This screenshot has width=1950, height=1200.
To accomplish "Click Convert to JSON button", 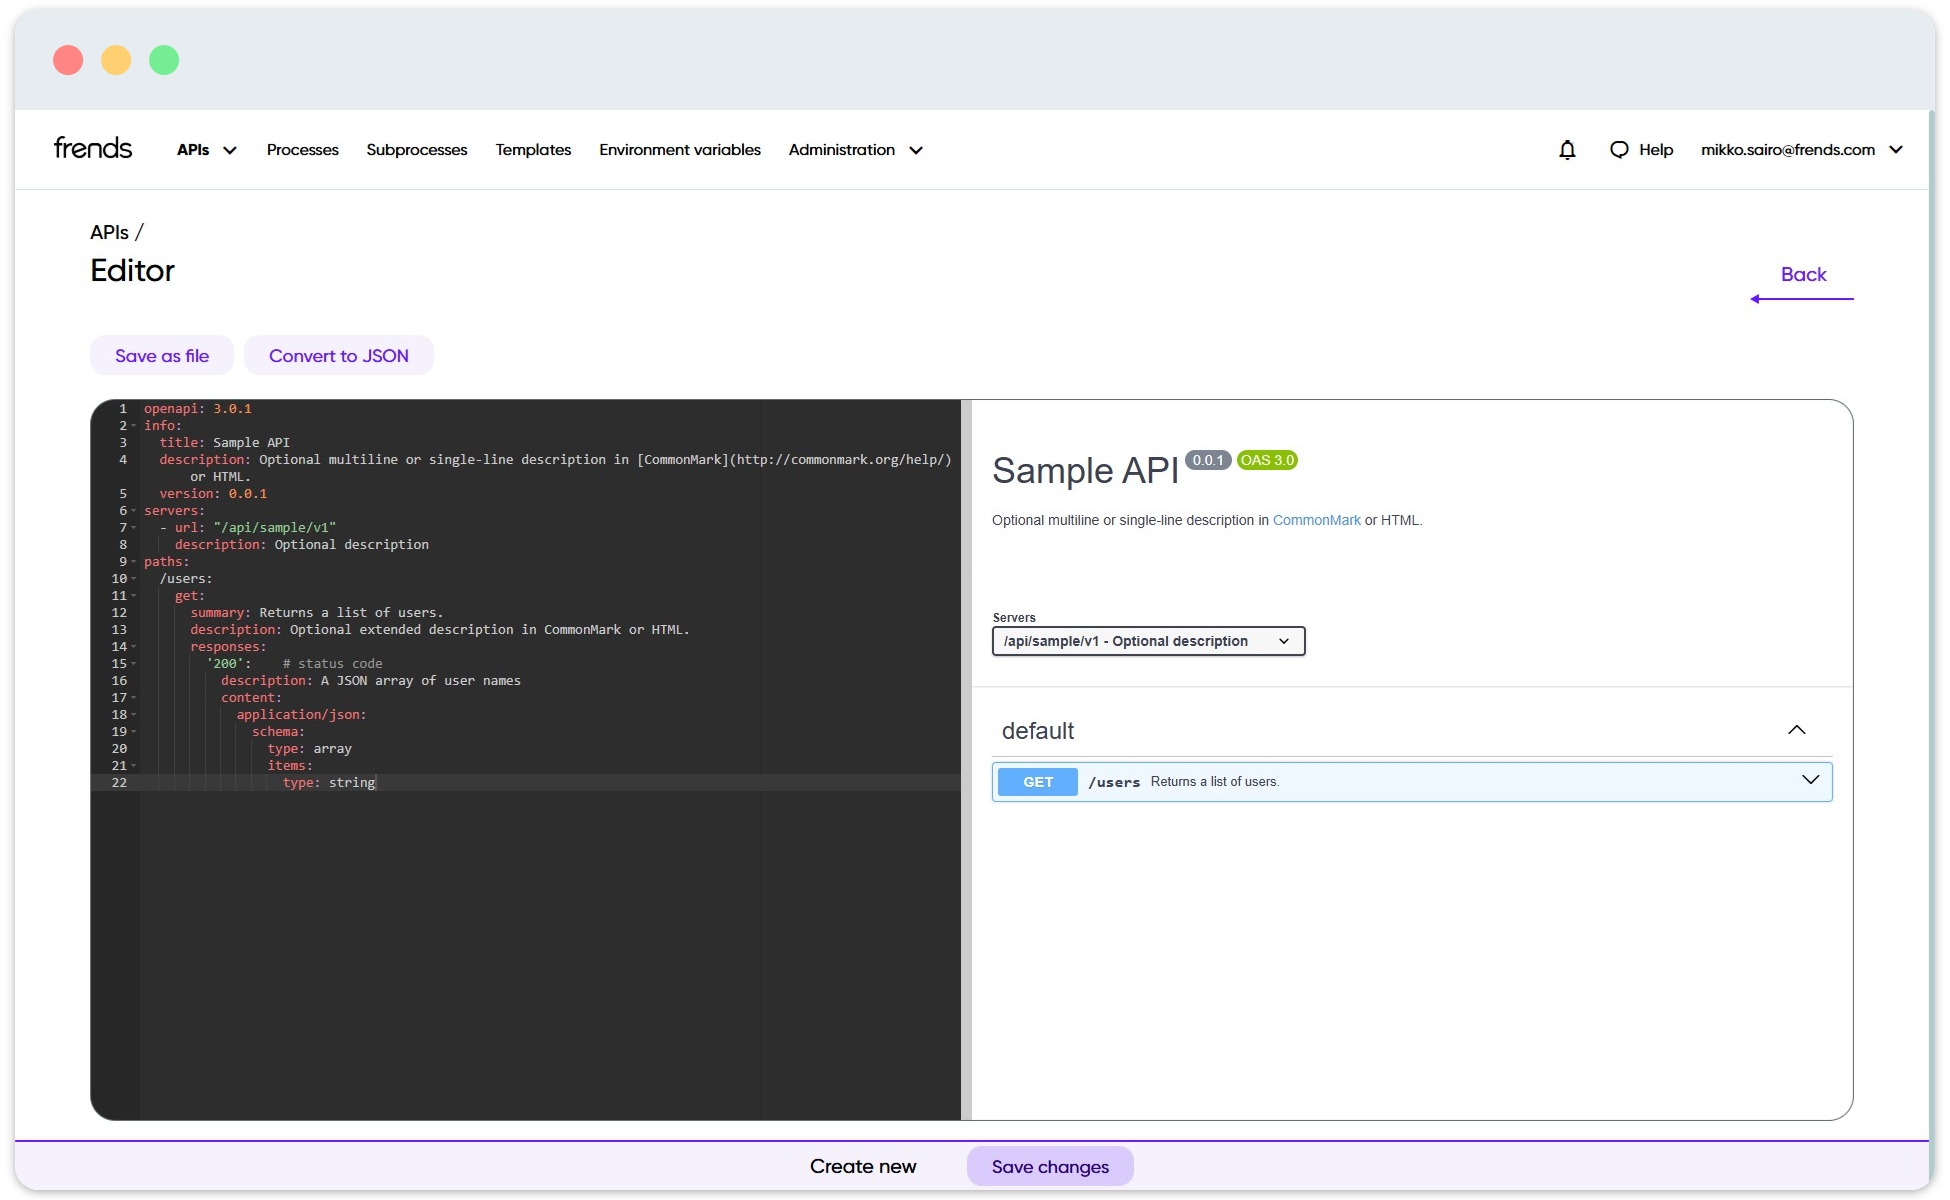I will tap(339, 356).
